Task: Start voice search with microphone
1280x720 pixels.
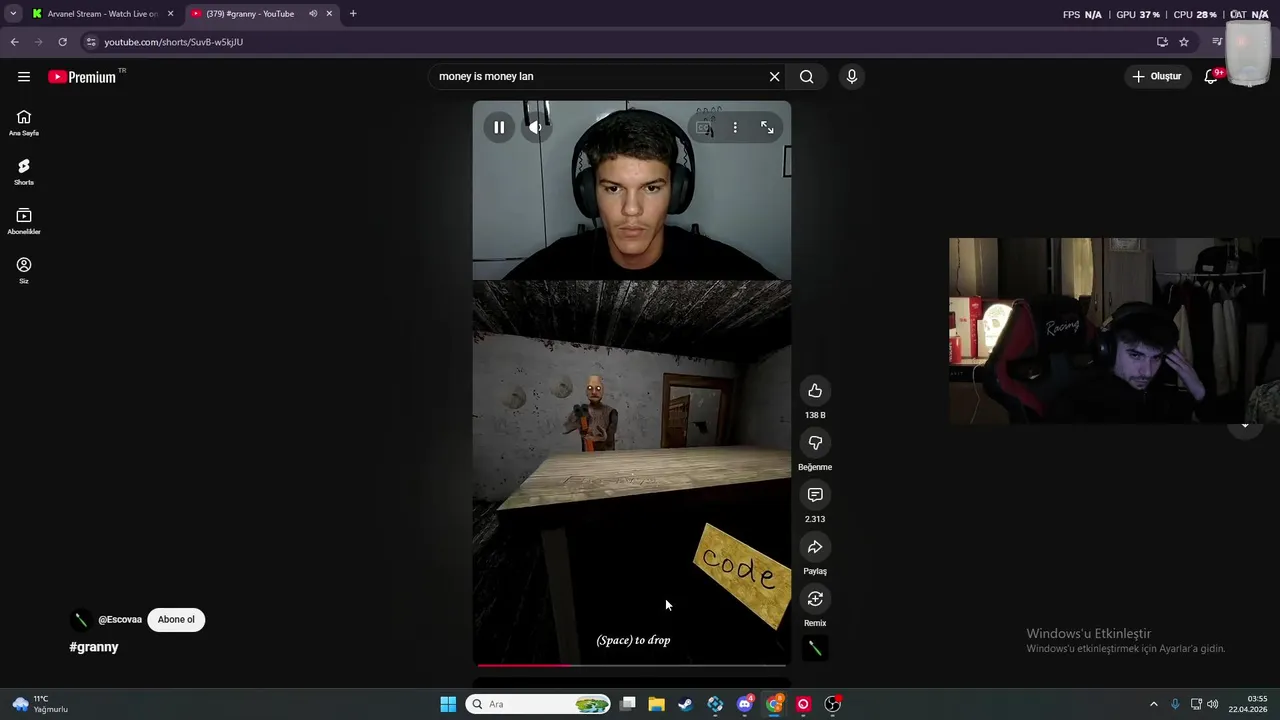Action: [x=851, y=76]
